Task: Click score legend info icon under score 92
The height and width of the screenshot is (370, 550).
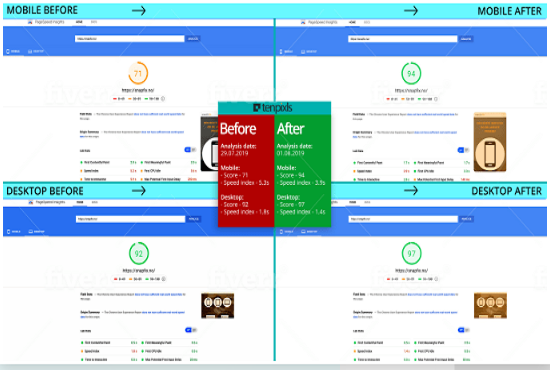Action: coord(163,279)
